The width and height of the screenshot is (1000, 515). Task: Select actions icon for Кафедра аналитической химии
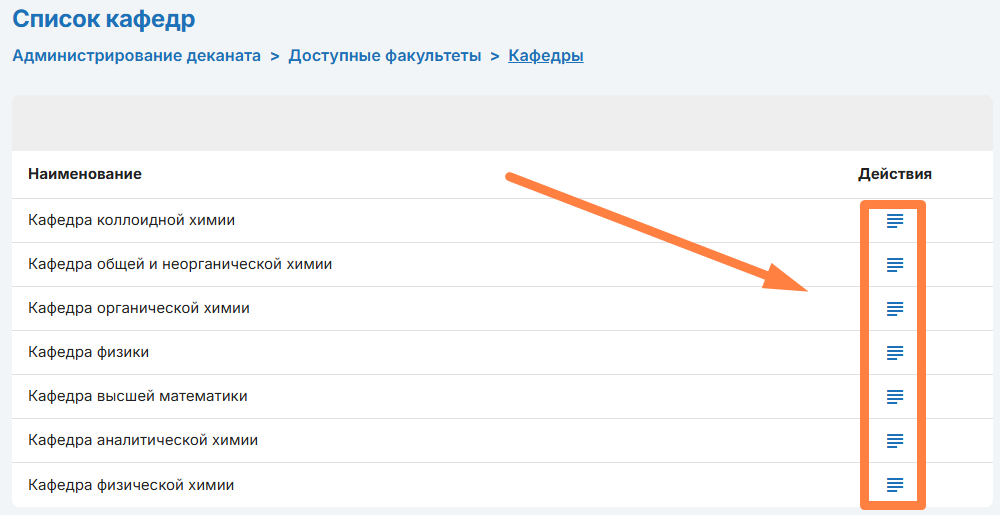[895, 441]
